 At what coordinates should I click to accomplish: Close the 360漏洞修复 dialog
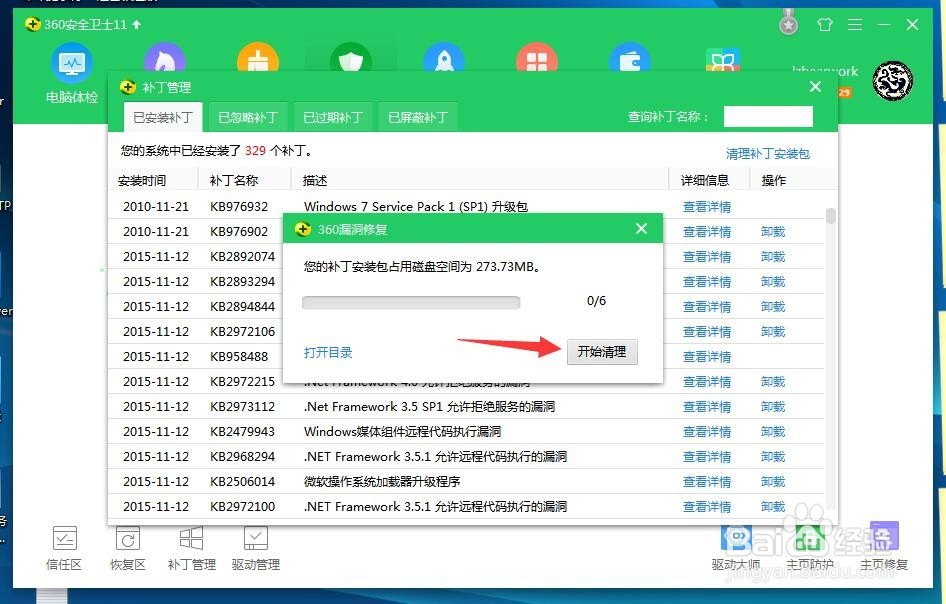click(x=641, y=228)
